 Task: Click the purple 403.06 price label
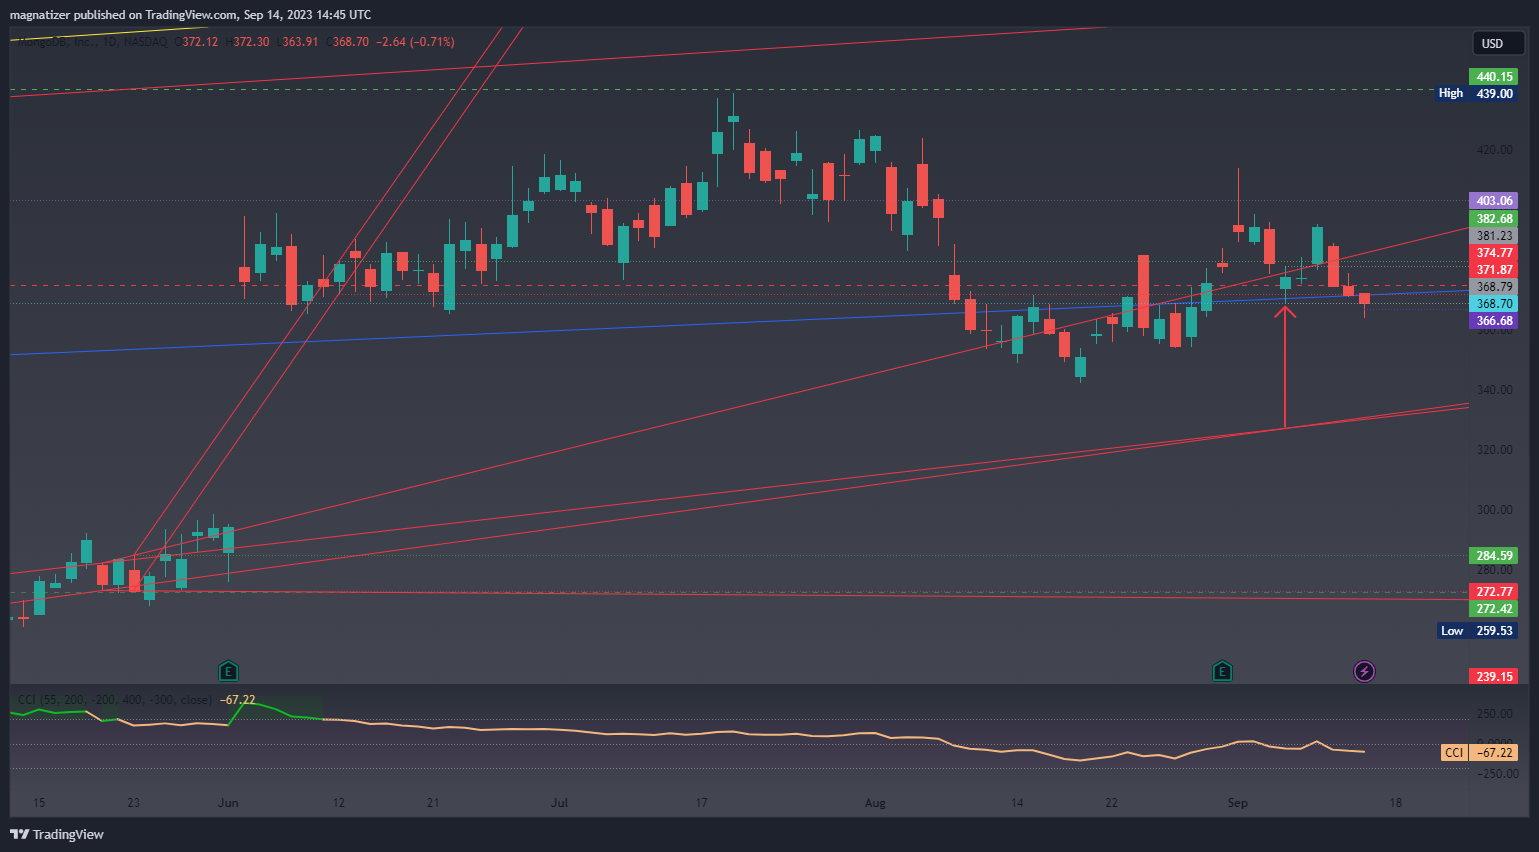point(1493,201)
